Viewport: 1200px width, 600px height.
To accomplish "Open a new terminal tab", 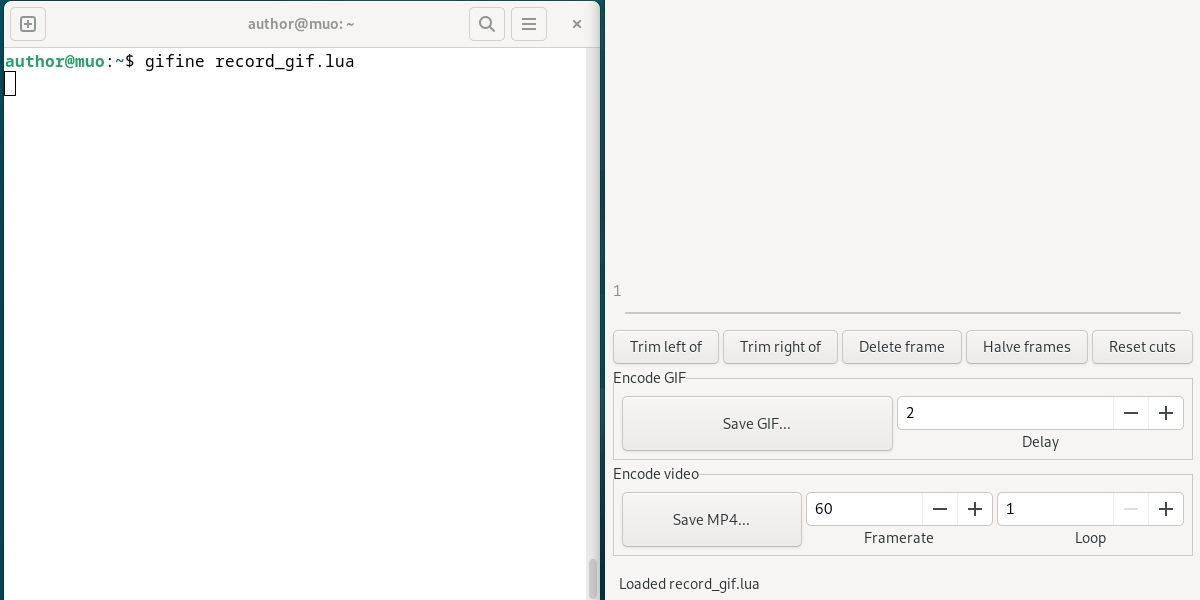I will [27, 23].
